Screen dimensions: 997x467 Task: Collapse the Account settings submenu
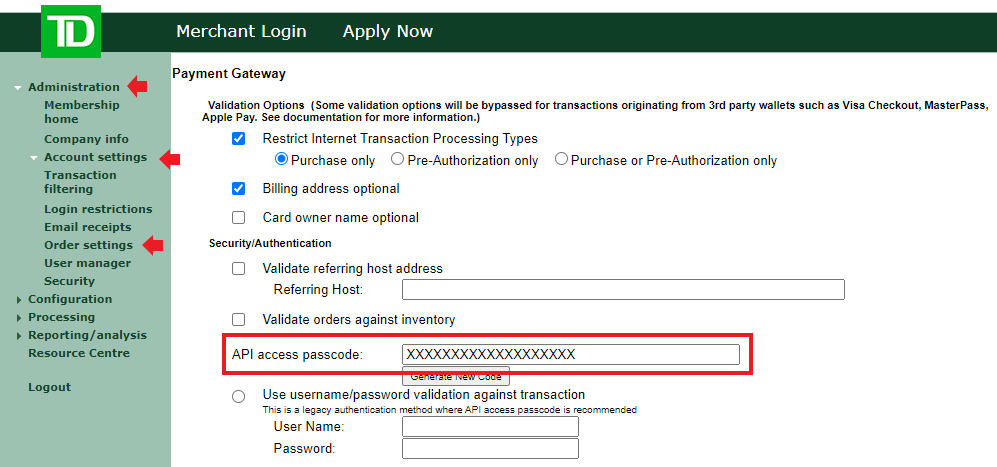click(x=34, y=158)
